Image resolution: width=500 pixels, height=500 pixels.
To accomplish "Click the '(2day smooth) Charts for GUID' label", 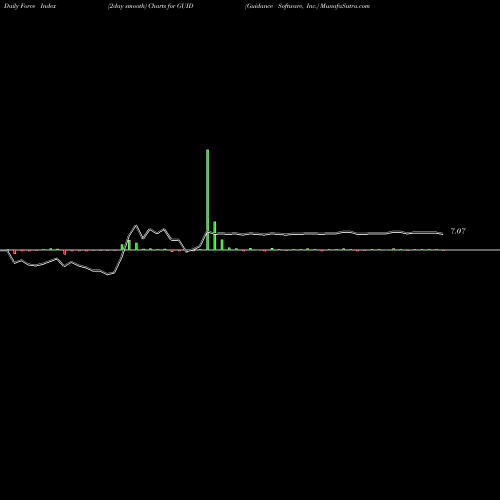I will click(x=150, y=6).
